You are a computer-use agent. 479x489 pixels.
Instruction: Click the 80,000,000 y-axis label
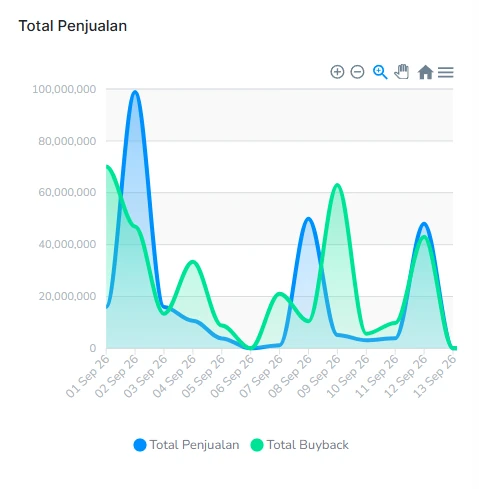(x=67, y=141)
